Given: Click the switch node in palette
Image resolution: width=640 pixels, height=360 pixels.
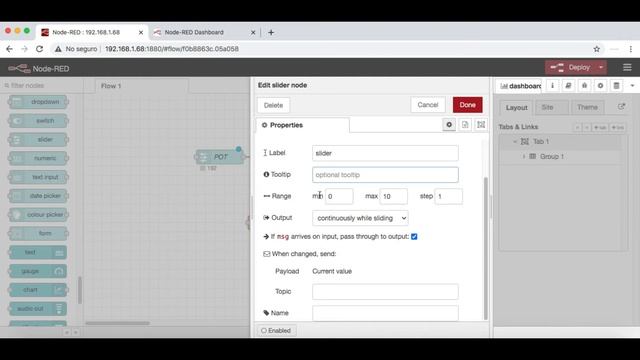Looking at the screenshot, I should click(38, 121).
